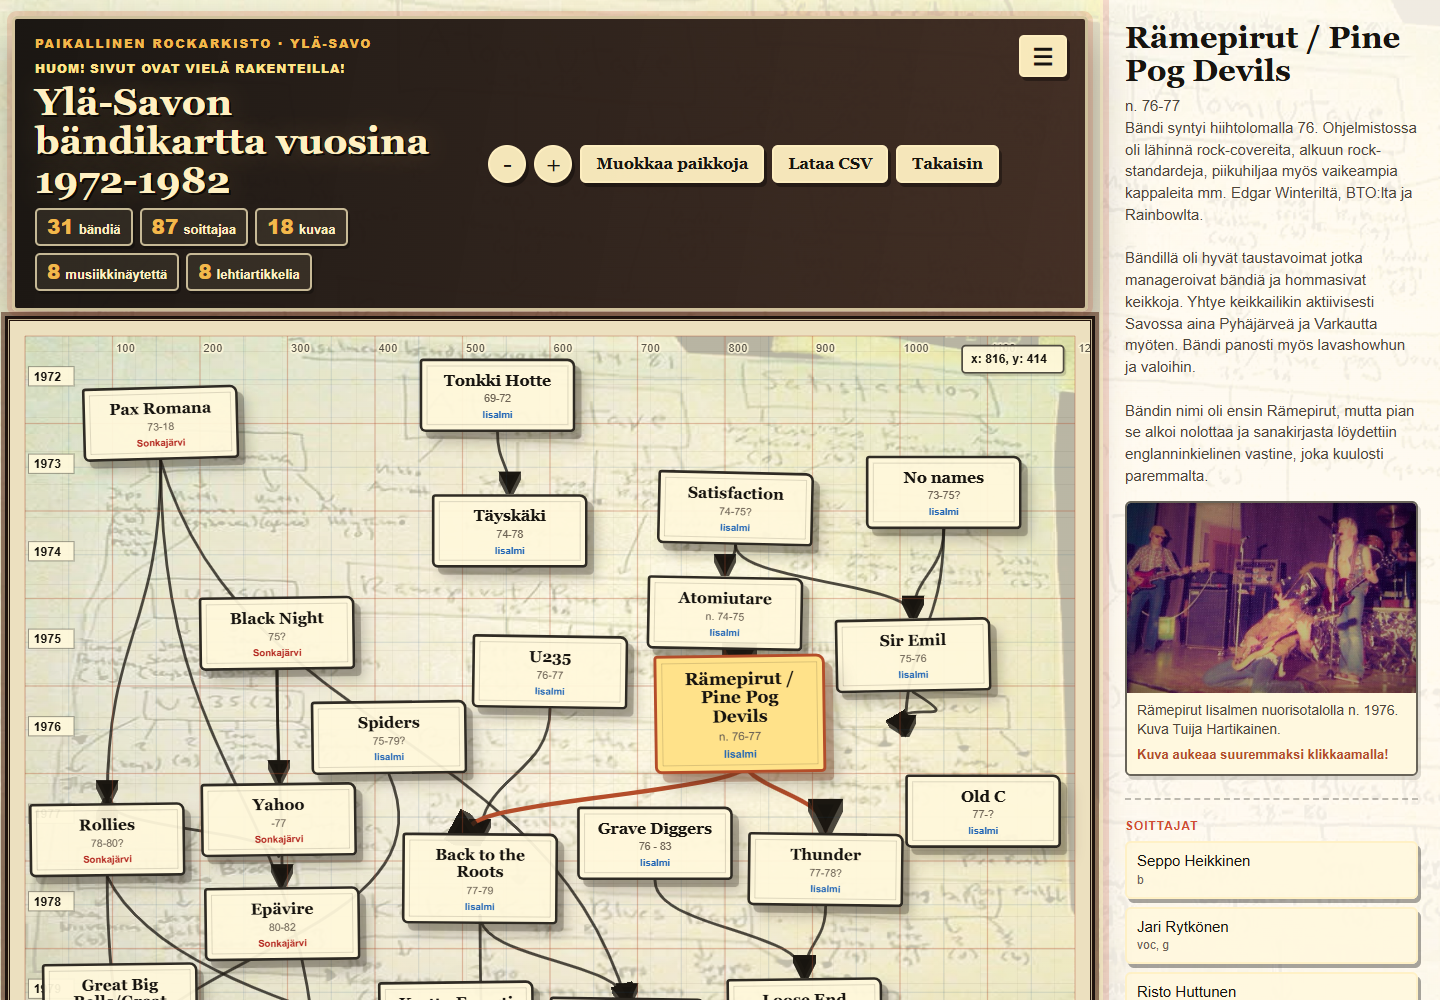This screenshot has width=1440, height=1000.
Task: Select the Back to the Roots card
Action: 480,879
